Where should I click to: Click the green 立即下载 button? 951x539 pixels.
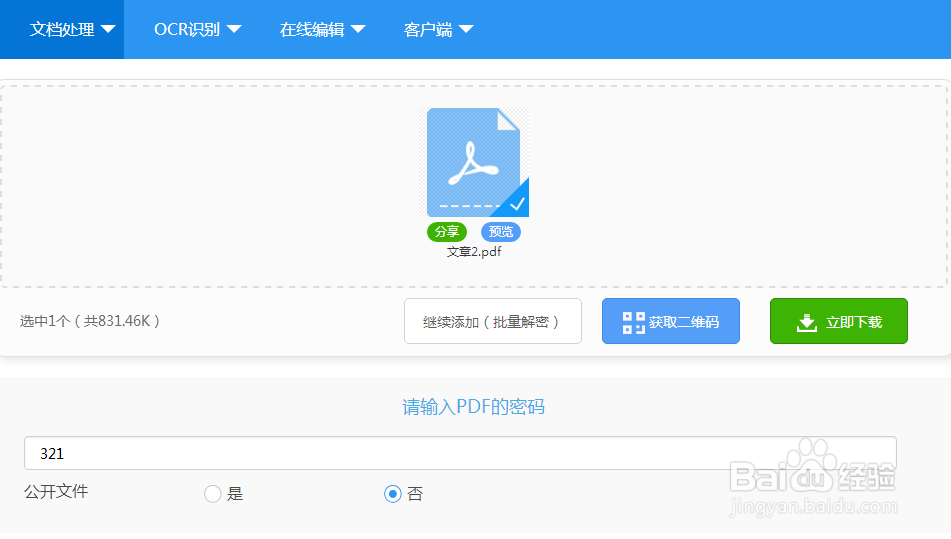tap(839, 321)
